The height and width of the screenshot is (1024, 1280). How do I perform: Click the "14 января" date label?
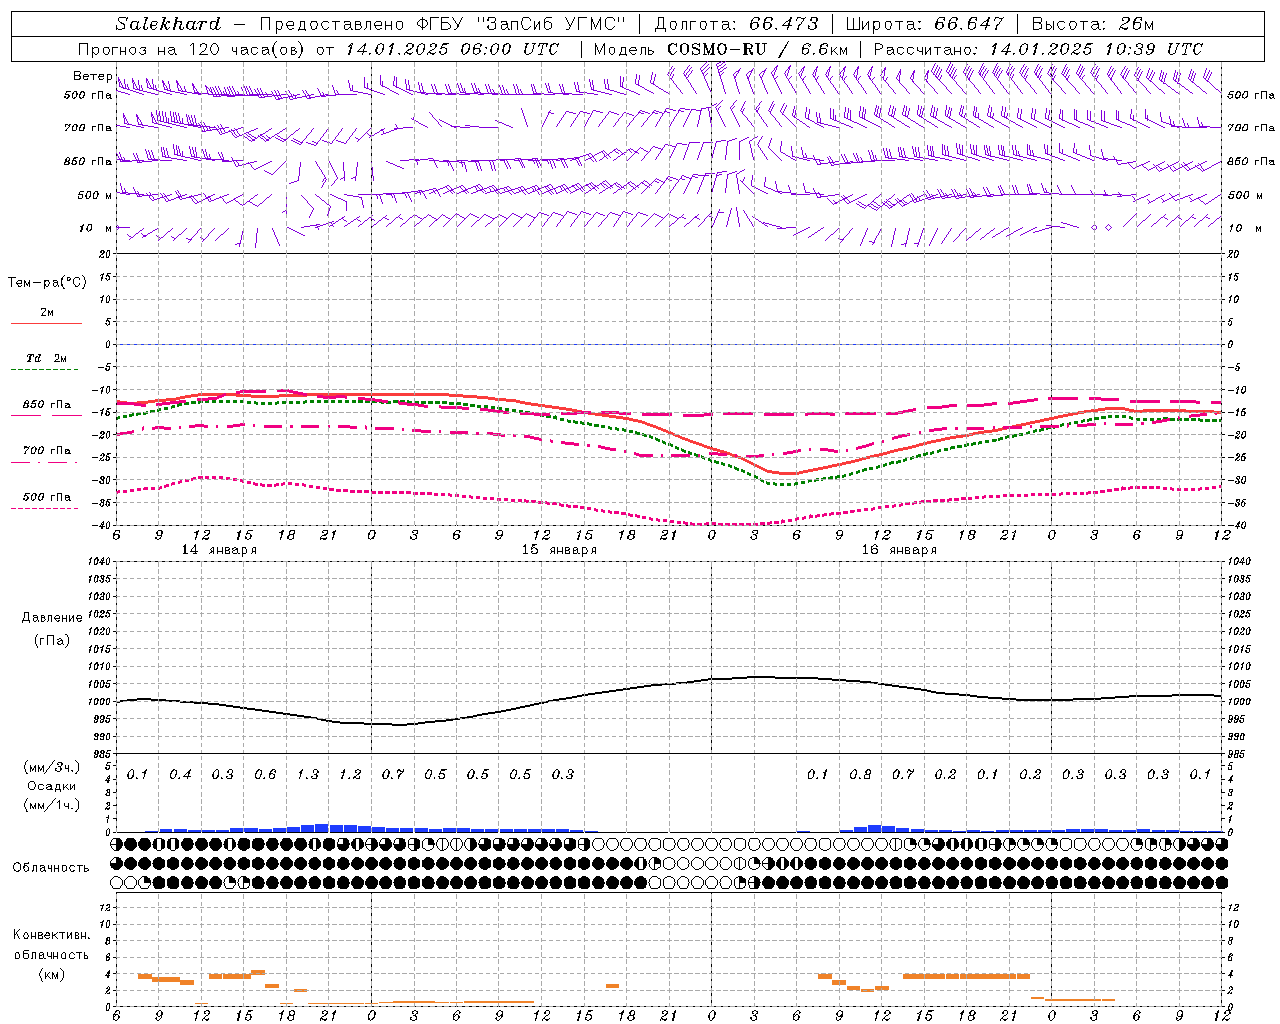219,550
